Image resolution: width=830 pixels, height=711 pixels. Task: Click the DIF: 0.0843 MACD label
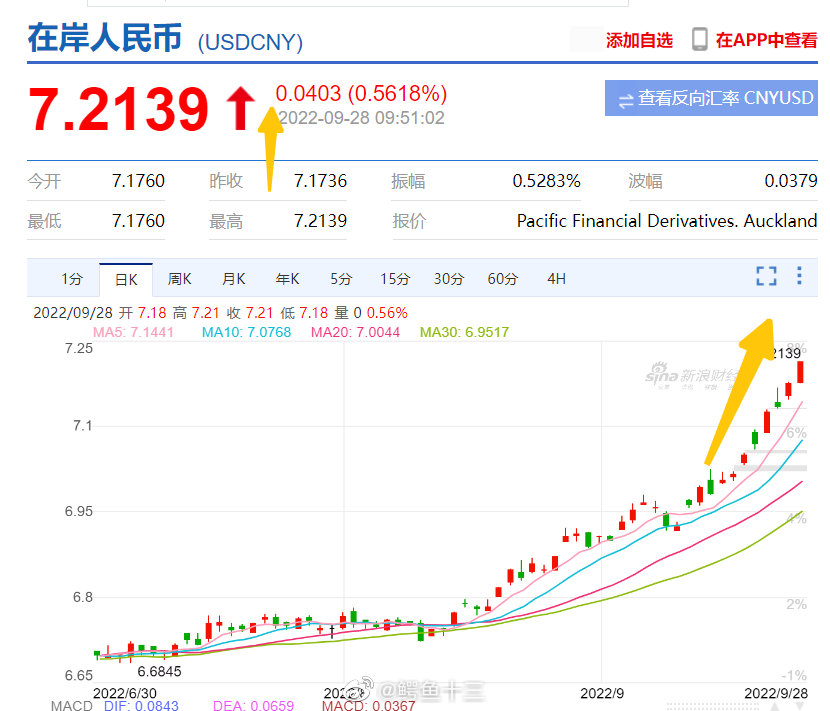[141, 705]
